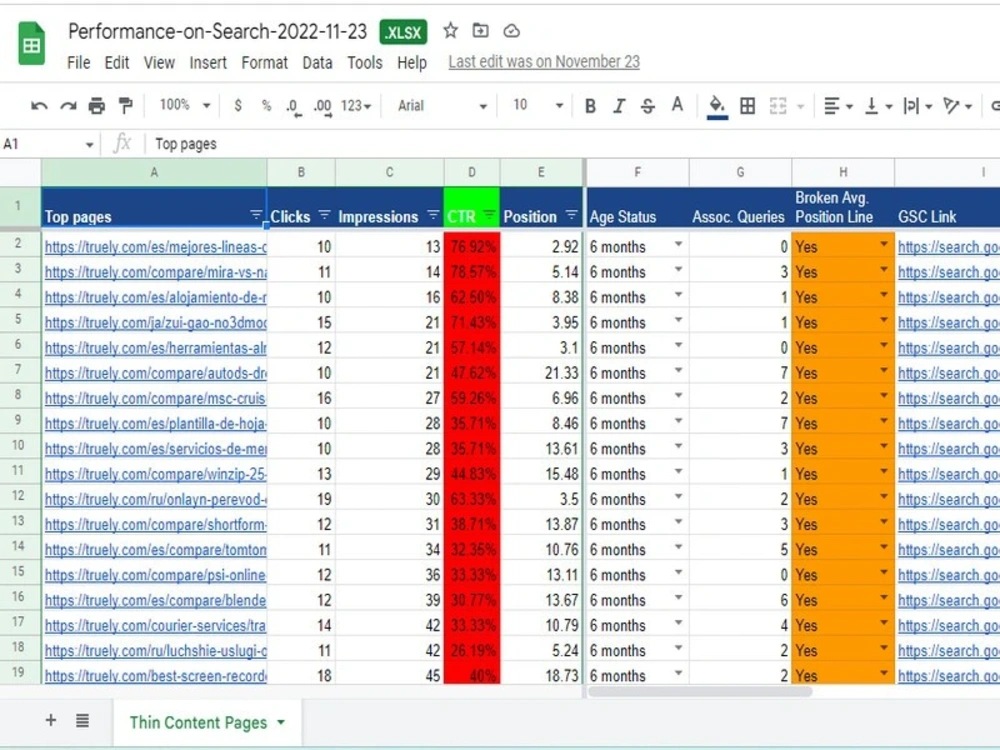
Task: Open the GSC Link in row 2
Action: 948,247
